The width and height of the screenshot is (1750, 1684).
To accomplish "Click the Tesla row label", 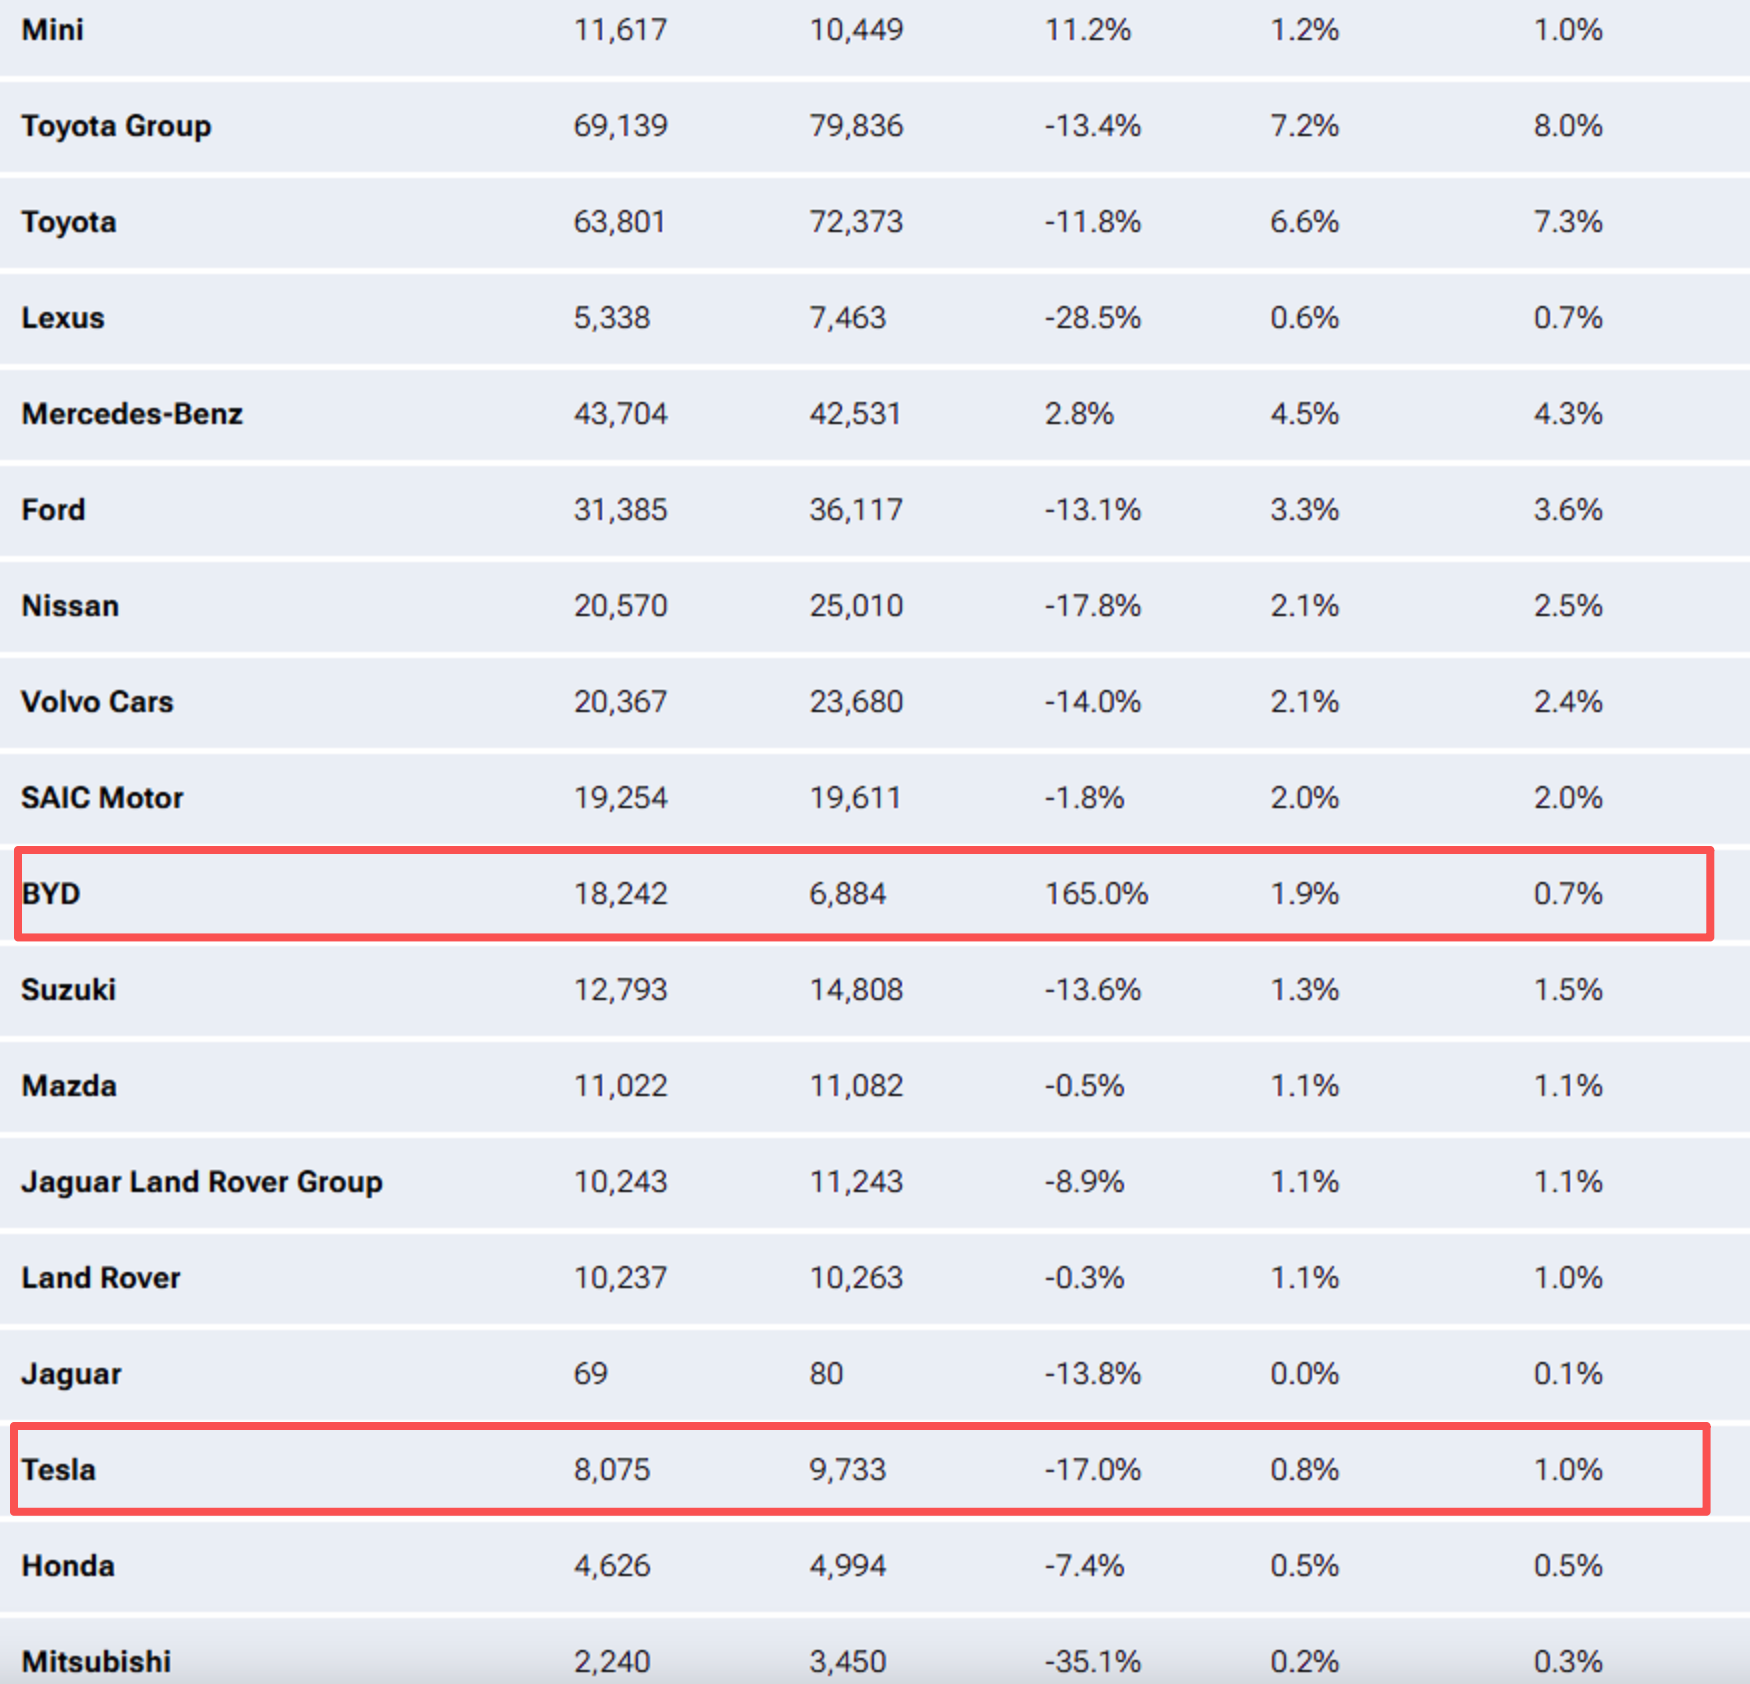I will 59,1469.
